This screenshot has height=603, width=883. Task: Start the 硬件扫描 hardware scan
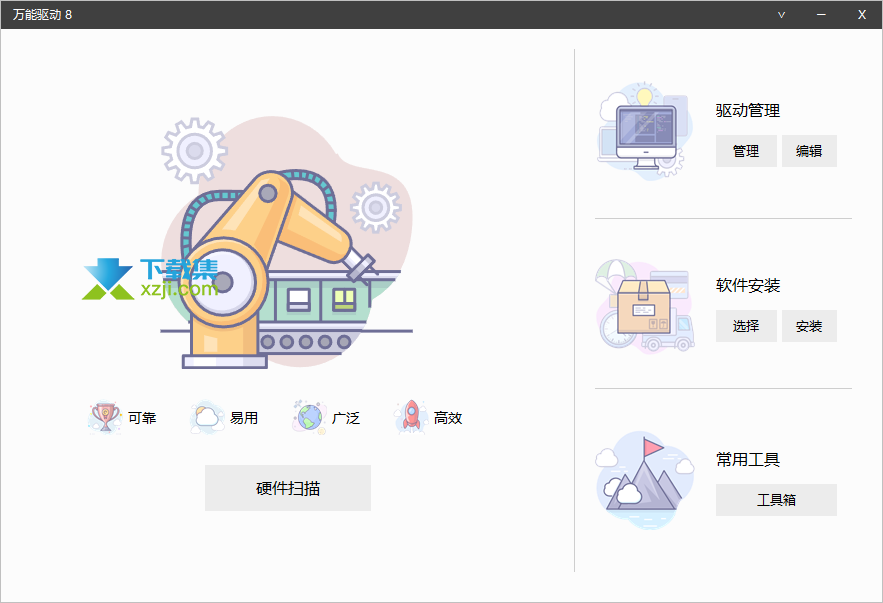[x=288, y=488]
